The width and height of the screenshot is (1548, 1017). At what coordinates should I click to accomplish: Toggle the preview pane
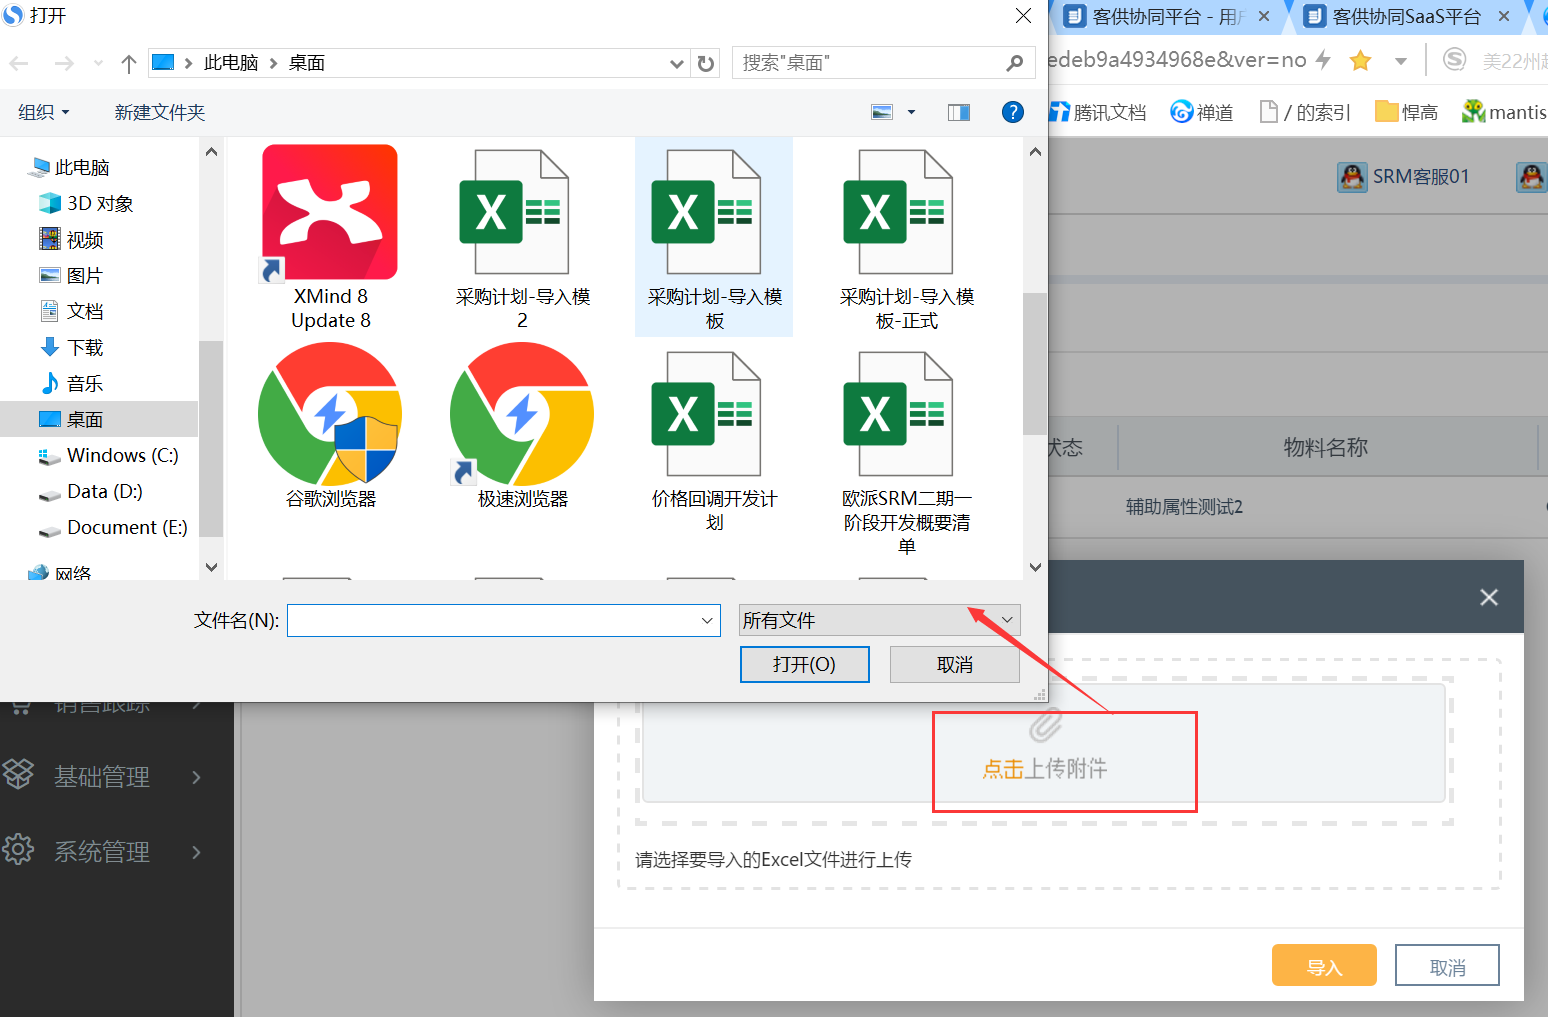pos(958,112)
